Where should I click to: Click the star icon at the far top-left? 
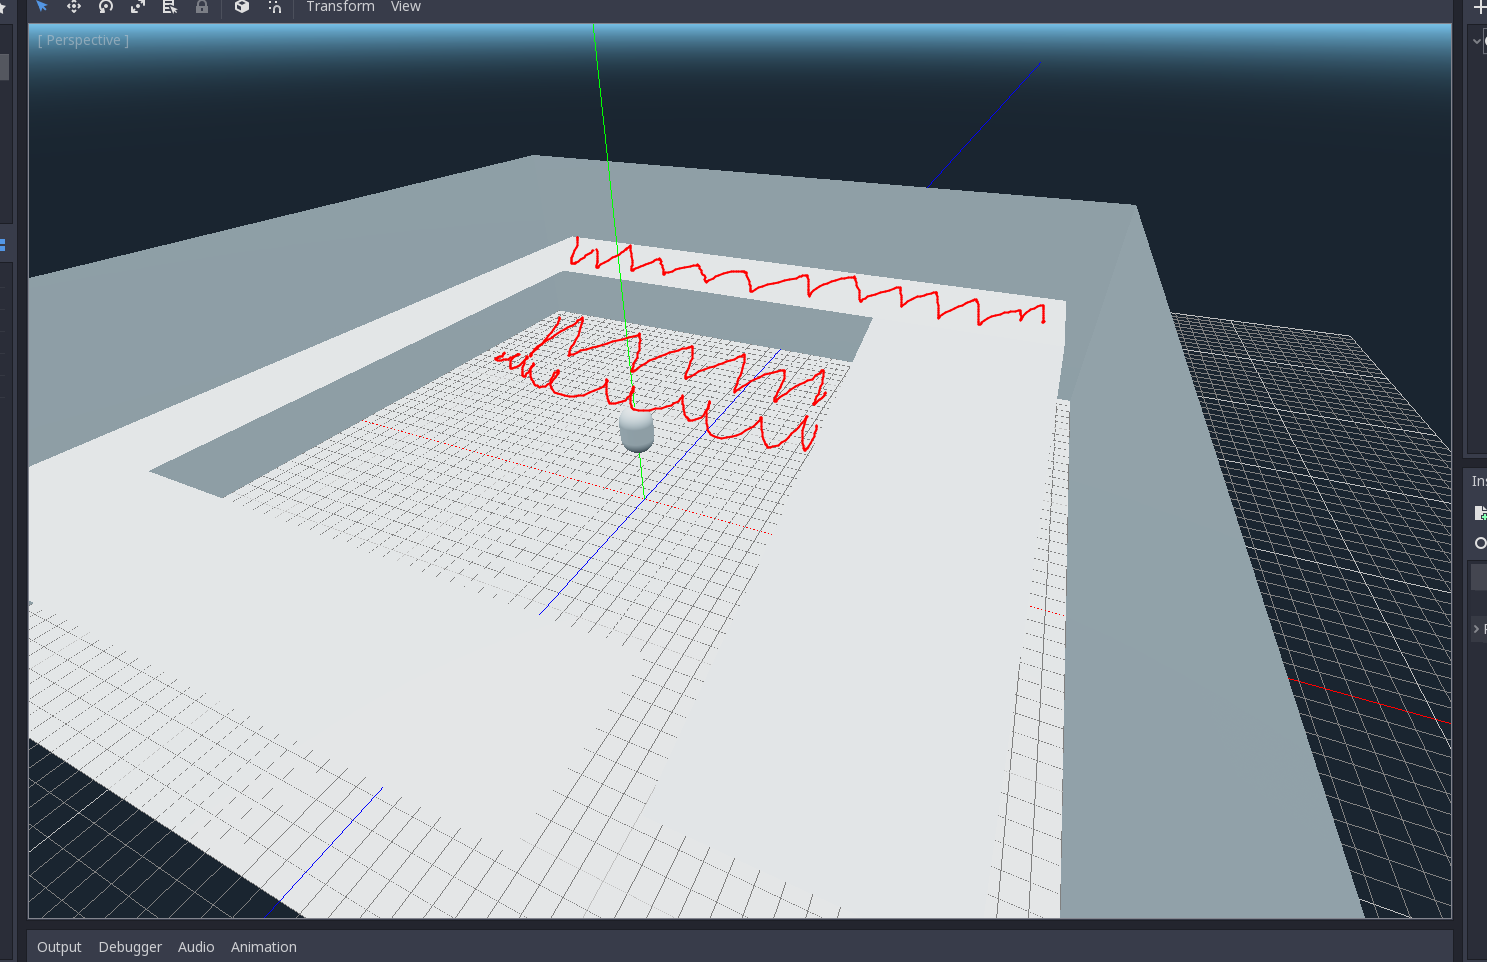click(3, 7)
